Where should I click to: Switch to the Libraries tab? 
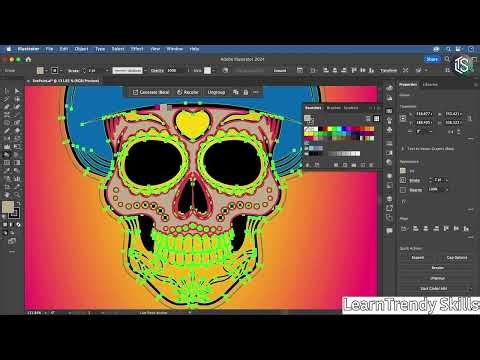click(x=430, y=85)
